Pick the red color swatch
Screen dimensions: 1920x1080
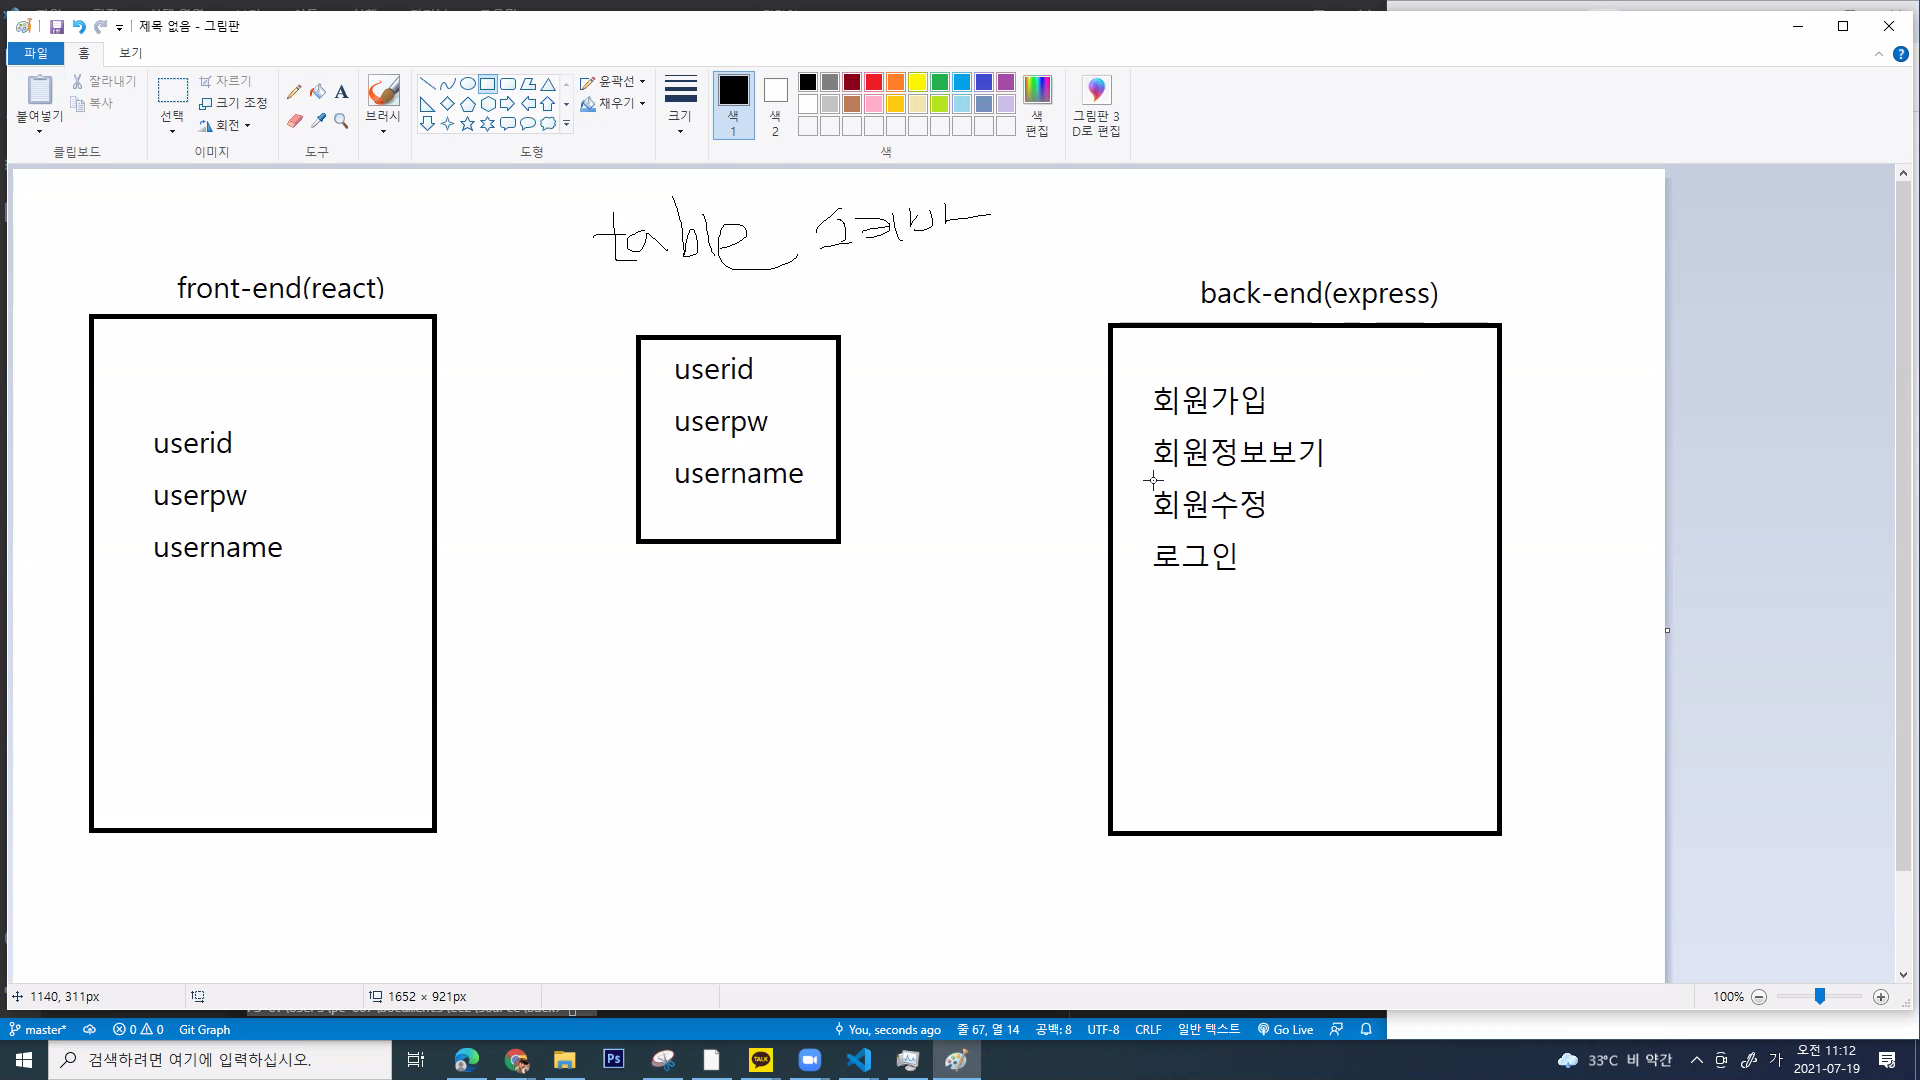point(873,82)
